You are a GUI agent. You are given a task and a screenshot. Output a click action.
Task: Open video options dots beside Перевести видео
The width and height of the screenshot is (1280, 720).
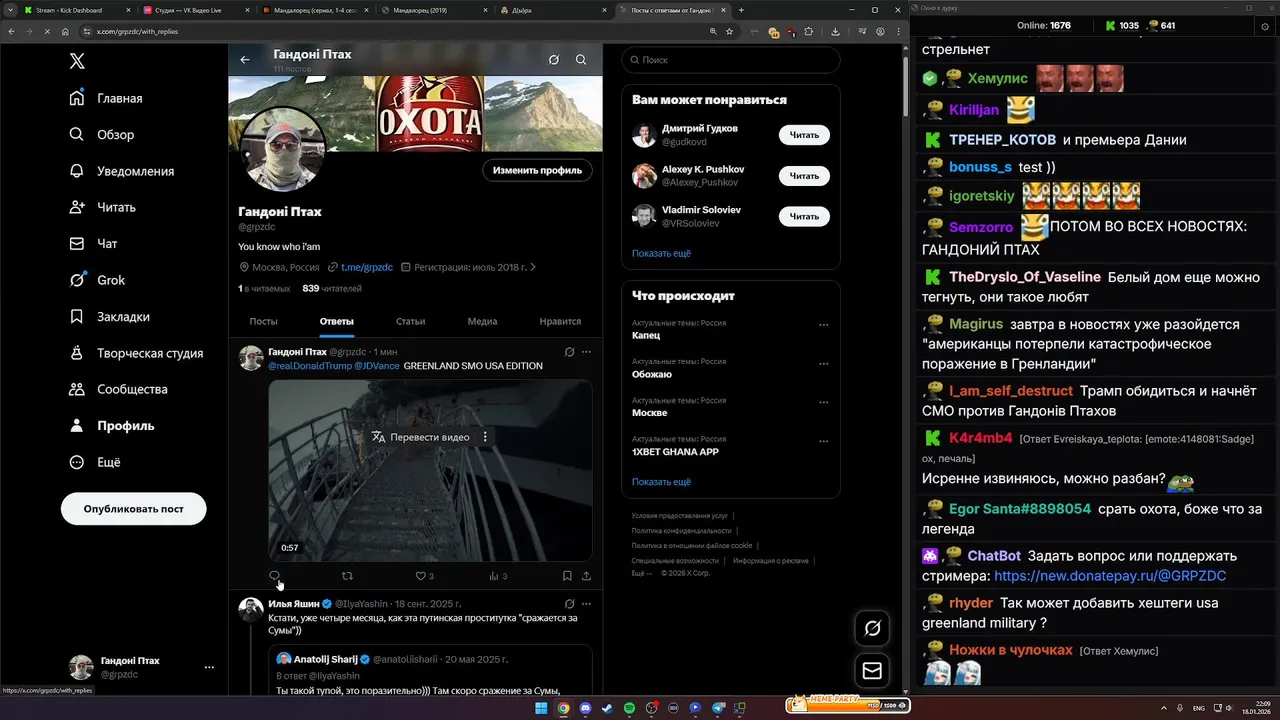click(485, 437)
